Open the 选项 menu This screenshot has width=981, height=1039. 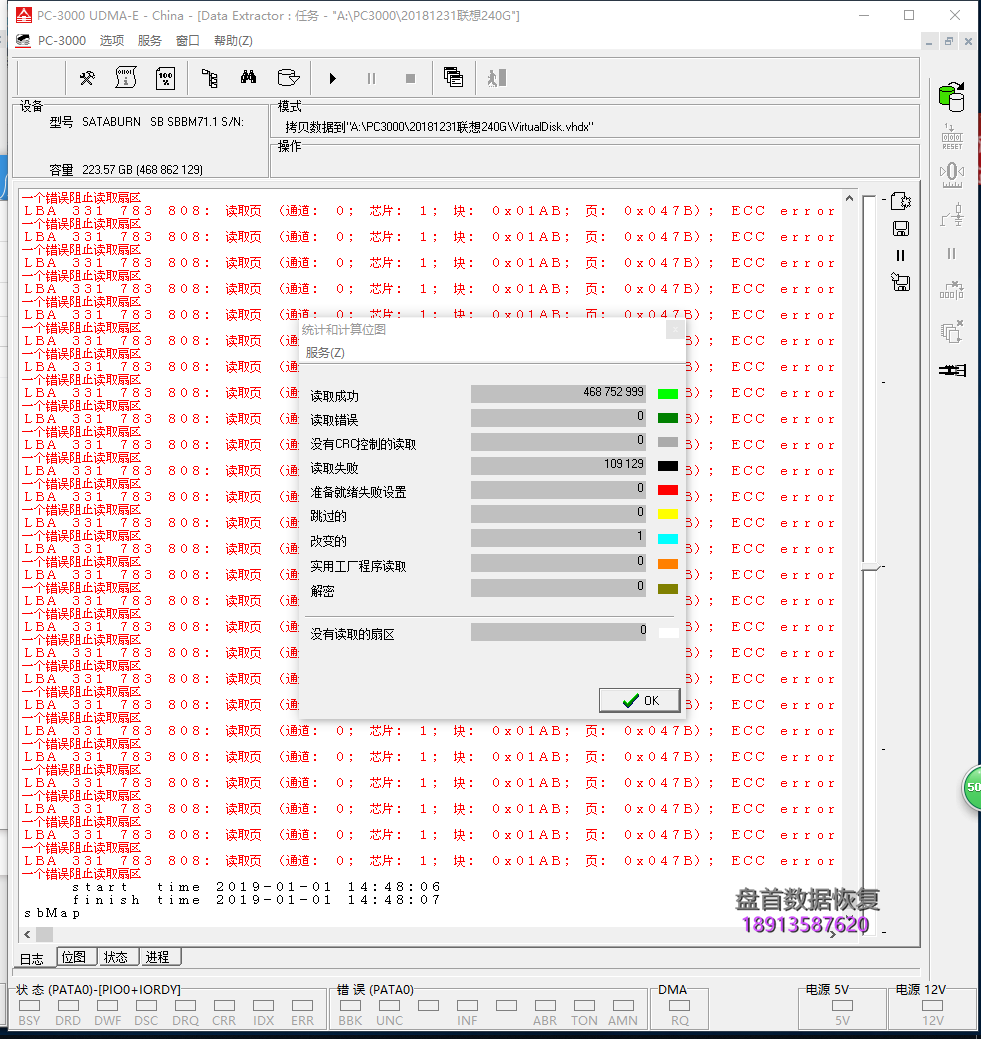(112, 41)
